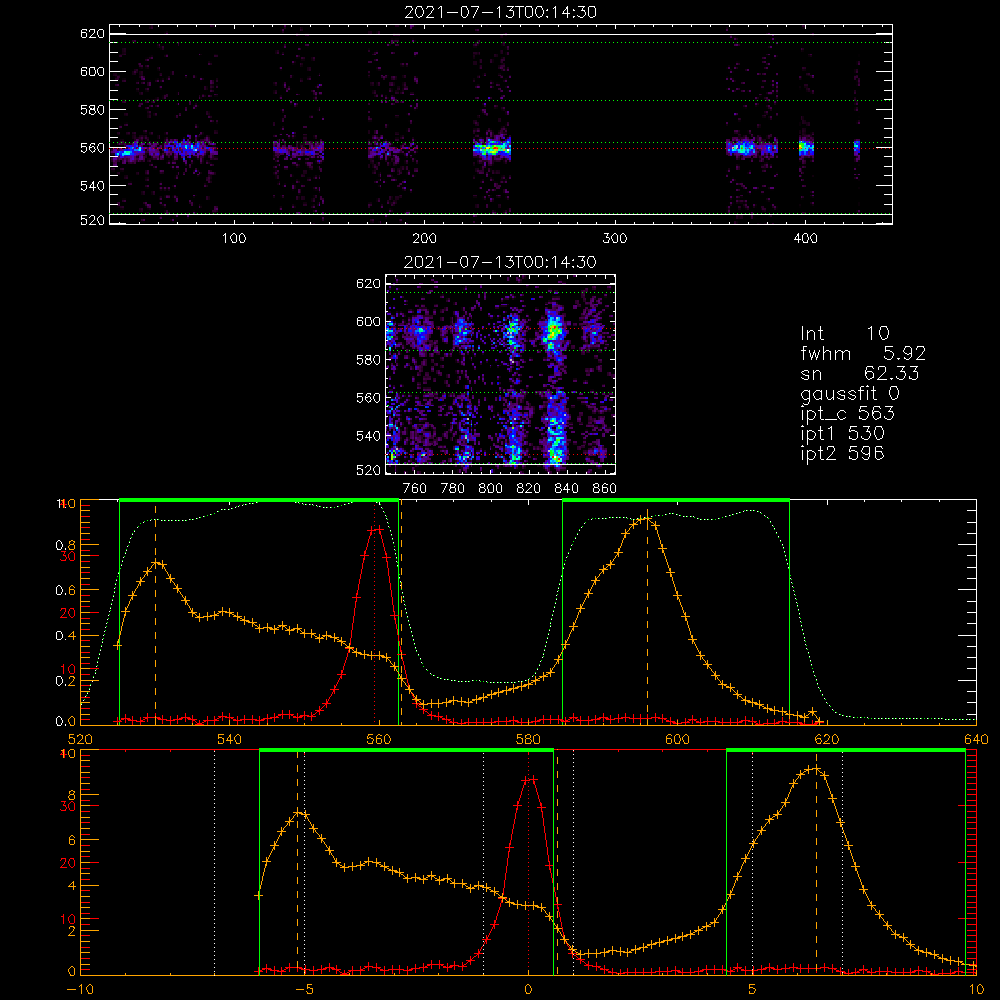The height and width of the screenshot is (1000, 1000).
Task: Click the red Gaussian peak in upper profile plot
Action: (376, 529)
